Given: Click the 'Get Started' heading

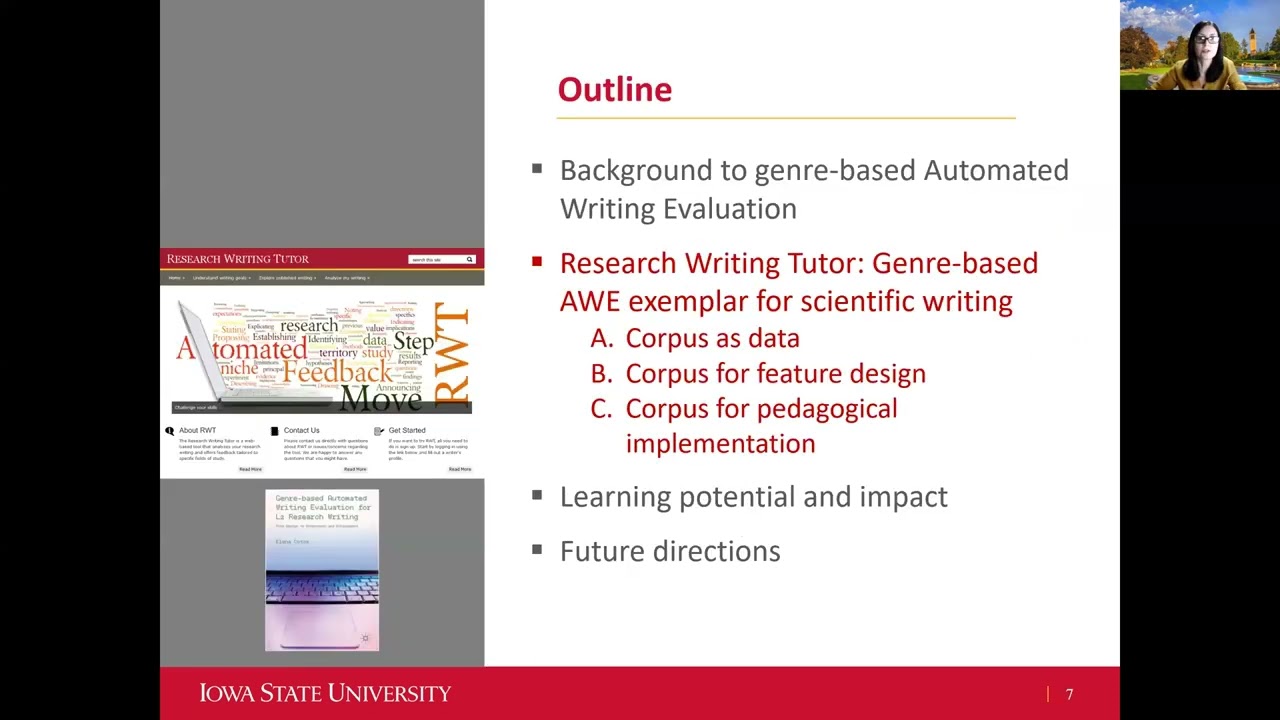Looking at the screenshot, I should tap(407, 431).
